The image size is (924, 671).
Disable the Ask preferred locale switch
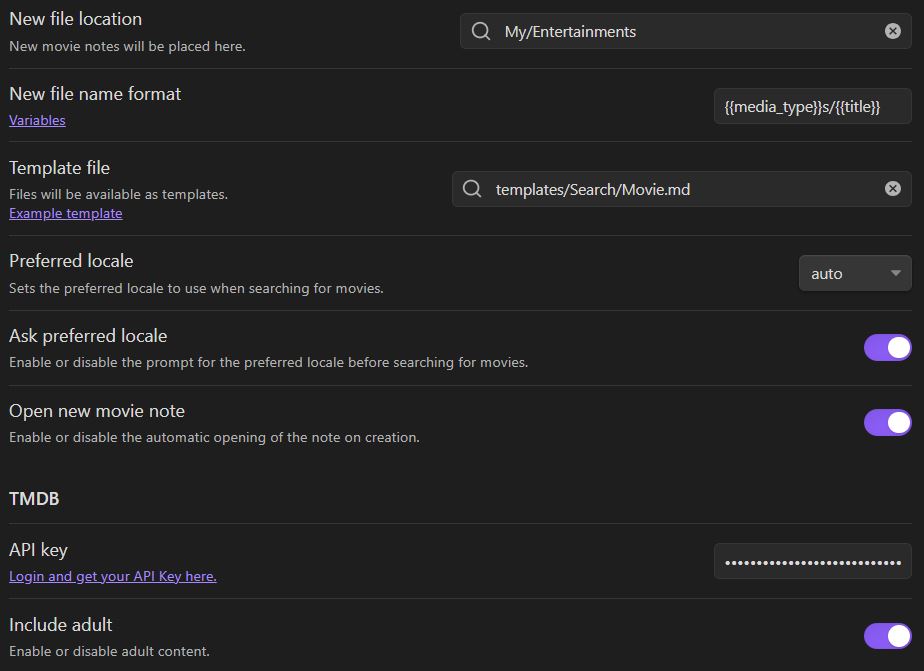click(x=887, y=347)
